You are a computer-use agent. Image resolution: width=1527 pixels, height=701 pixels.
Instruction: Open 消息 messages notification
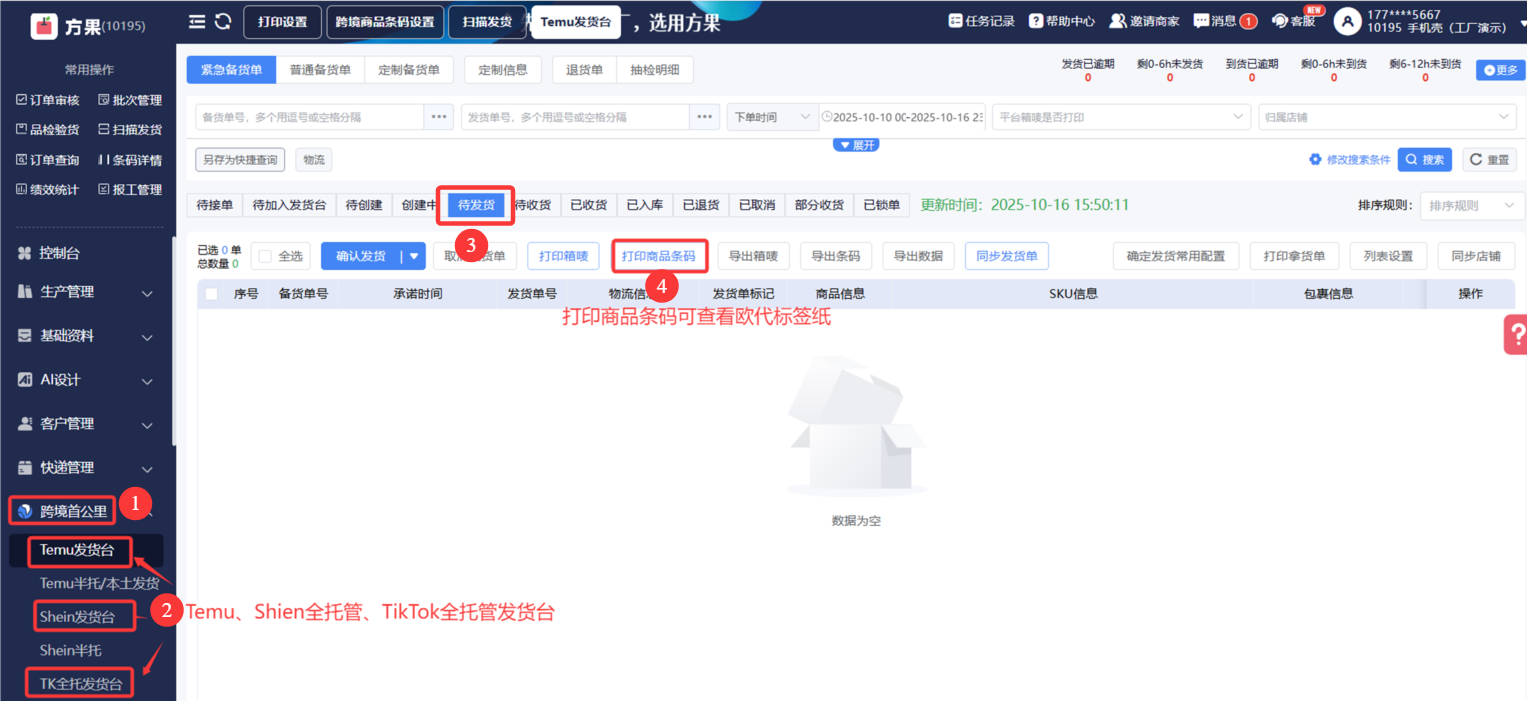tap(1225, 21)
